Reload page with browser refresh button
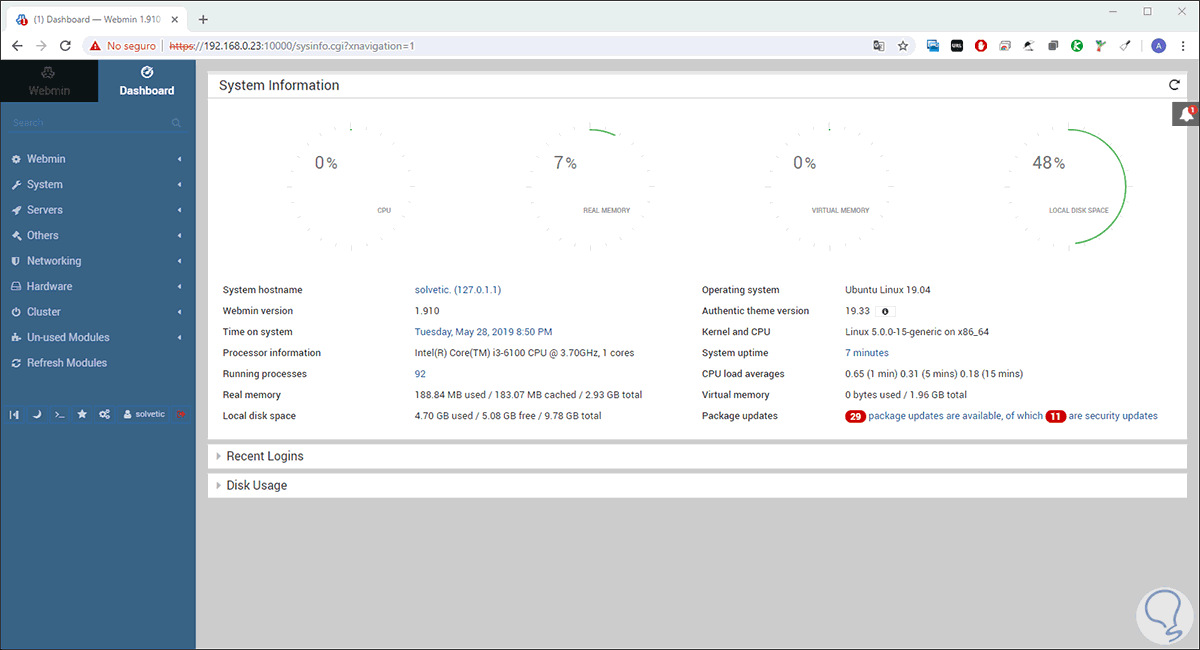 [66, 46]
